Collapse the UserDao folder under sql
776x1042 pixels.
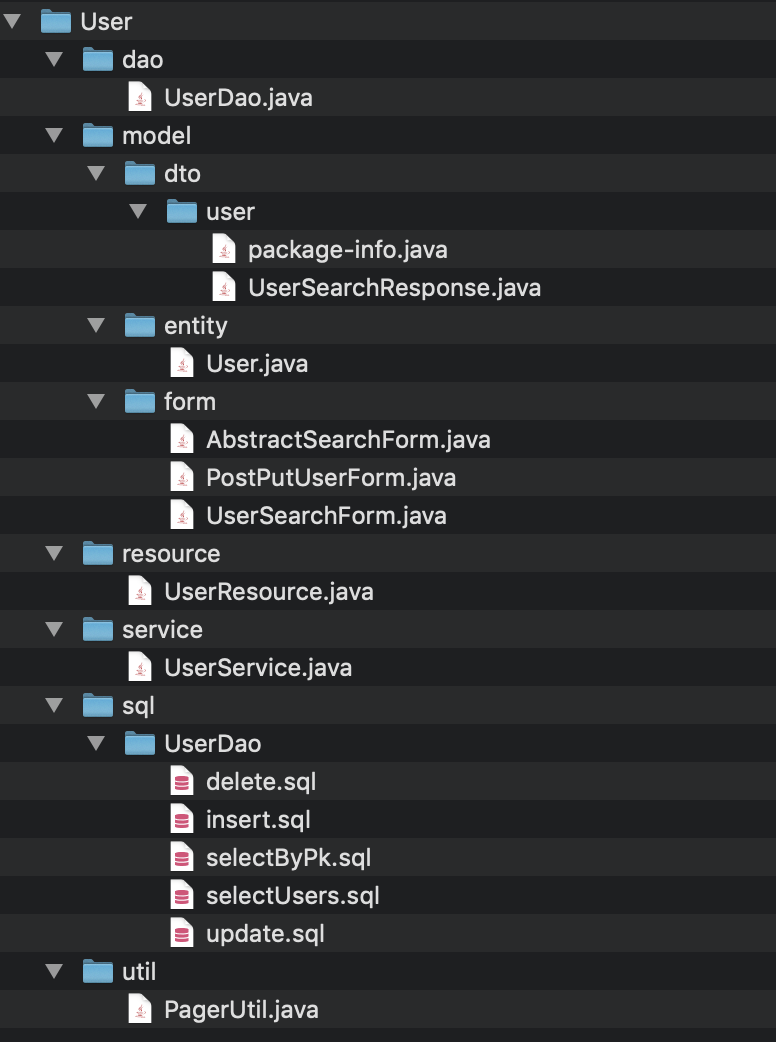96,743
